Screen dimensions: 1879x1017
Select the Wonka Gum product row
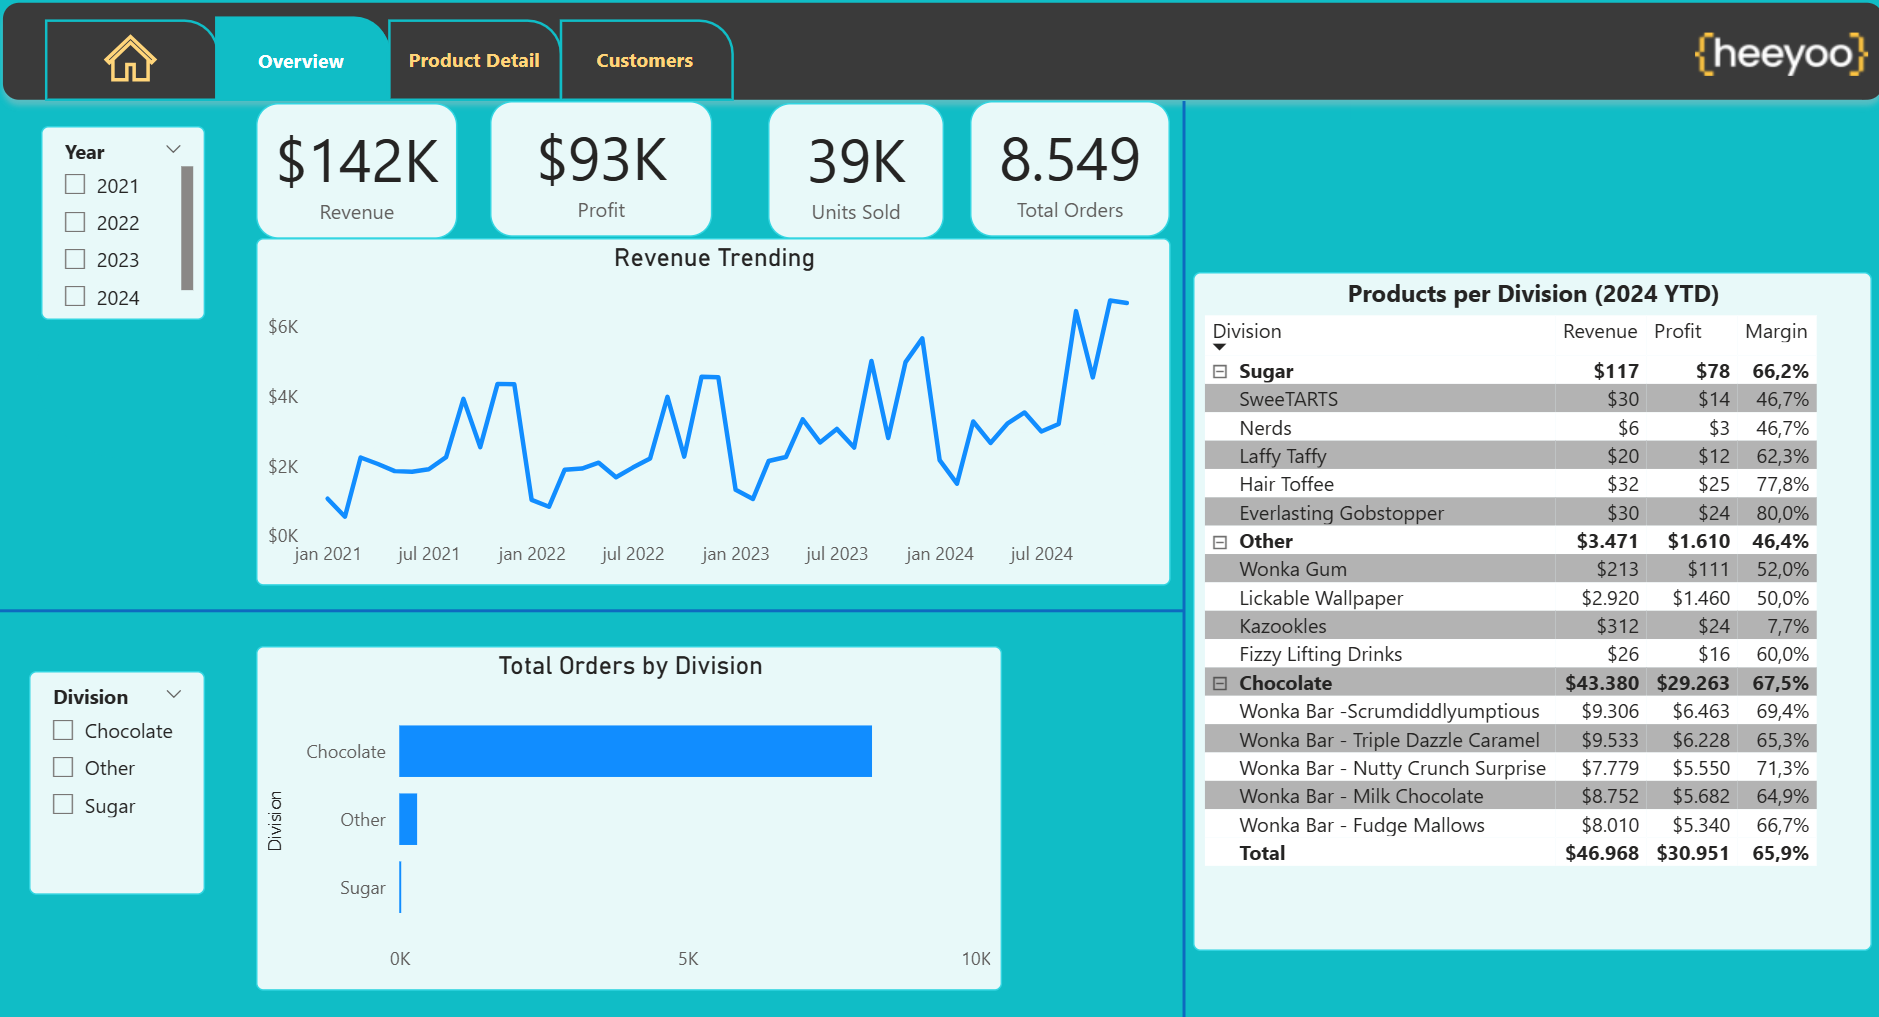[1510, 569]
